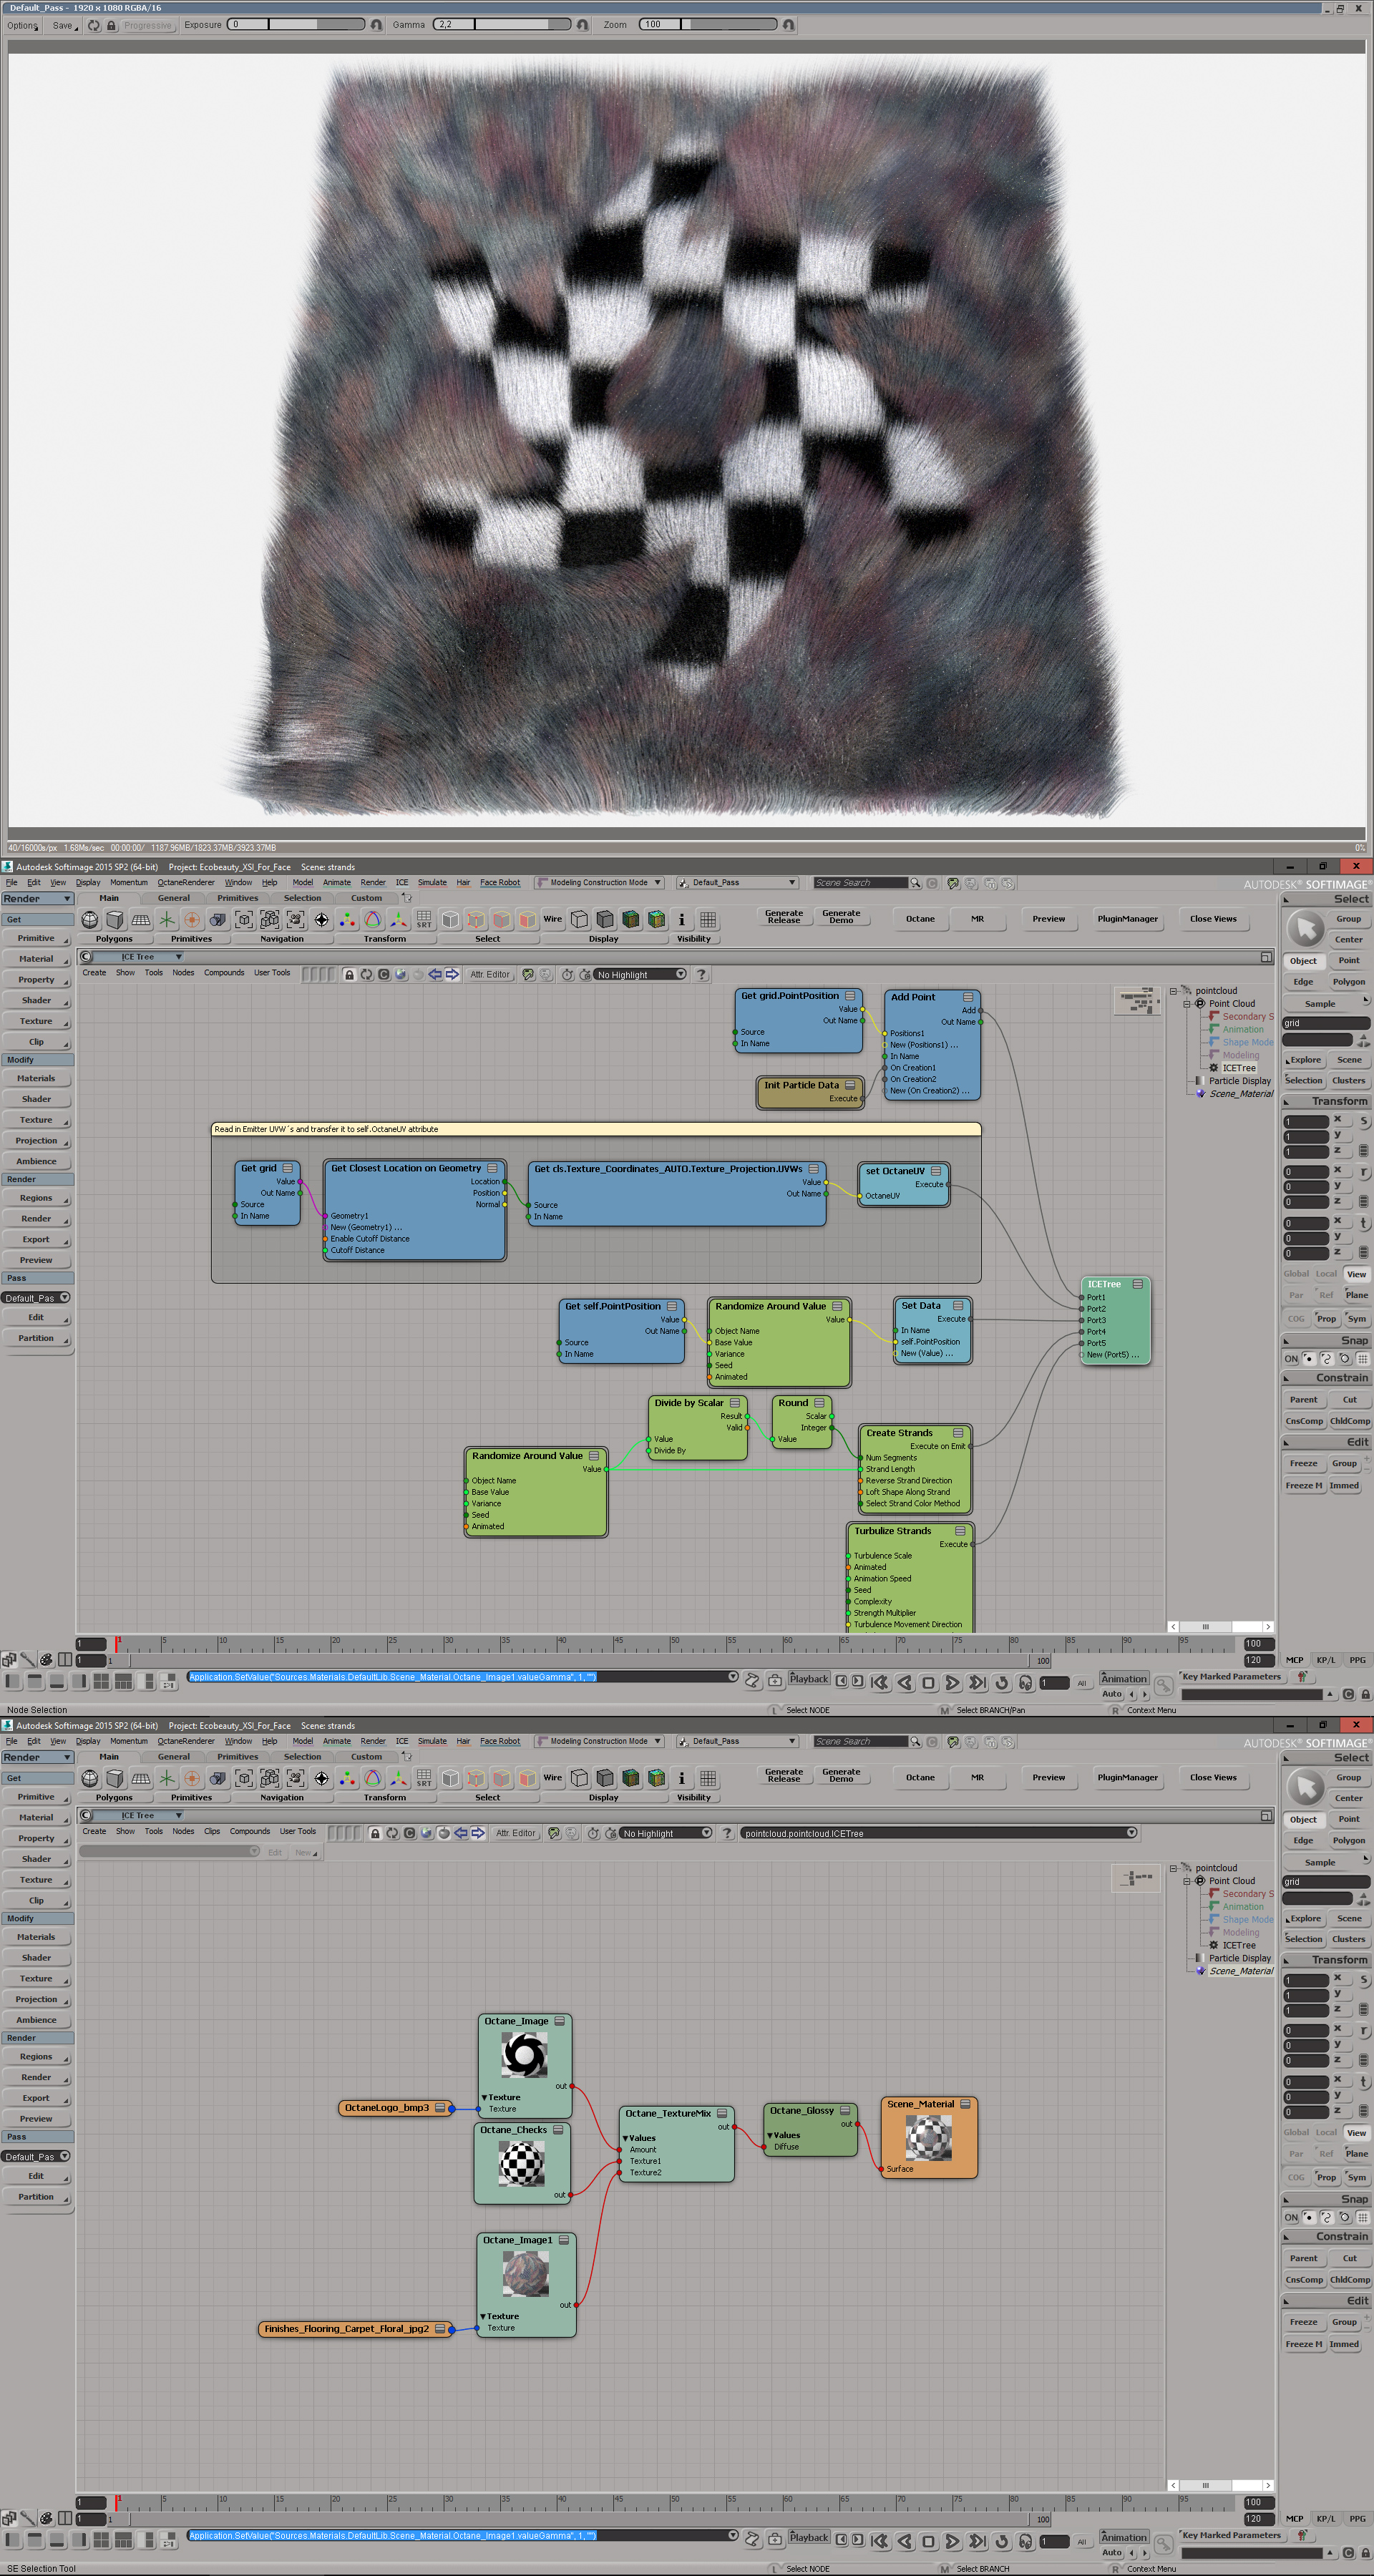This screenshot has width=1374, height=2576.
Task: Click the menu icon on the Init Particle Data node
Action: point(851,1085)
